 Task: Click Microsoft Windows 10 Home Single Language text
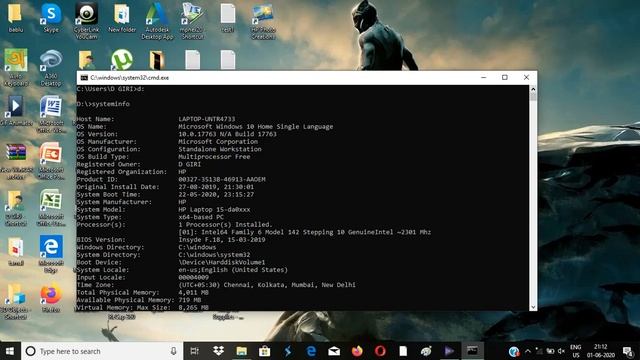256,127
